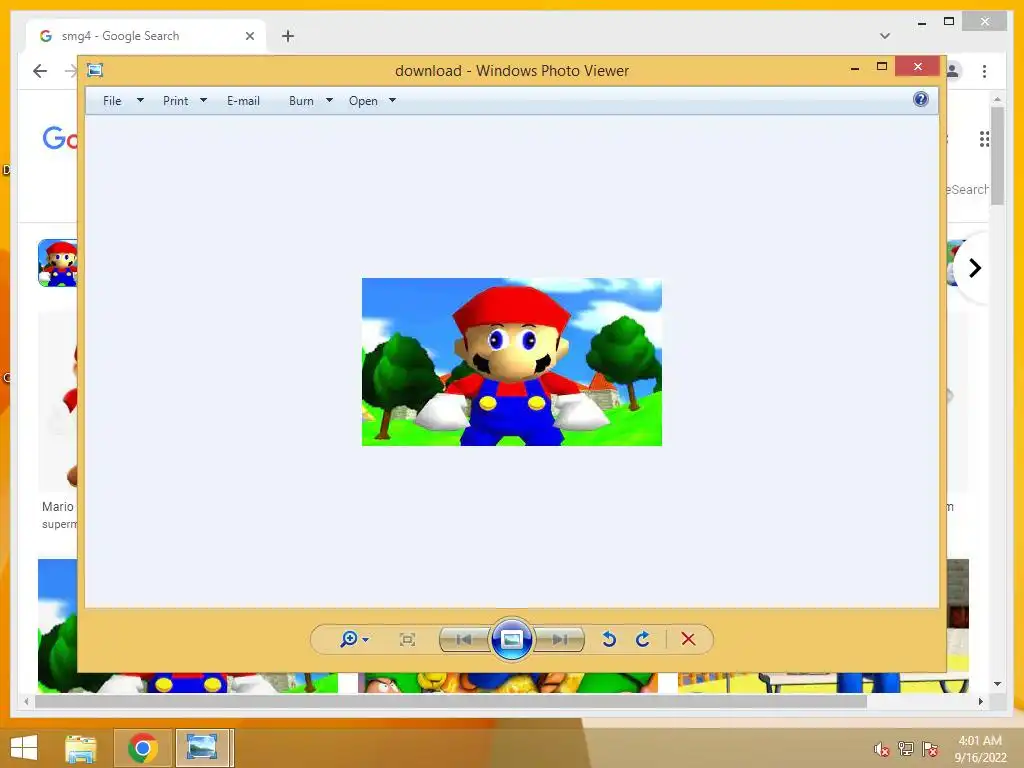Click Chrome's back arrow

40,71
